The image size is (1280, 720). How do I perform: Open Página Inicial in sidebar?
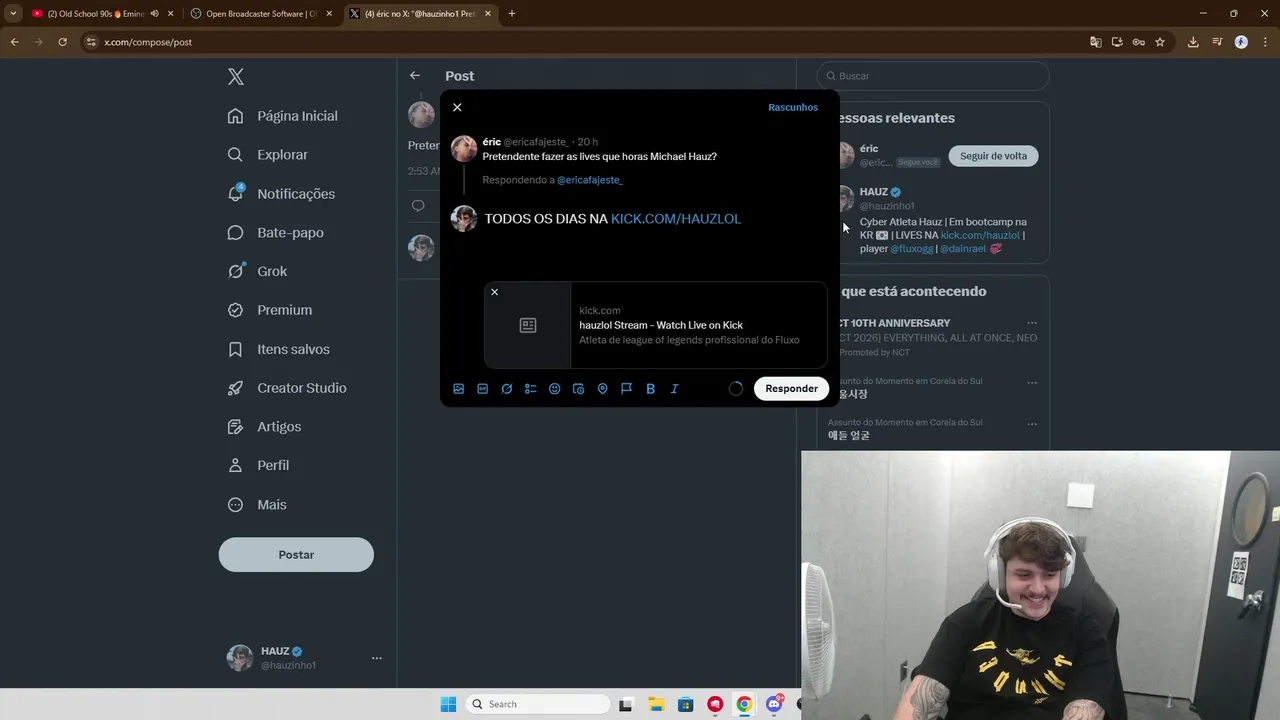[283, 116]
